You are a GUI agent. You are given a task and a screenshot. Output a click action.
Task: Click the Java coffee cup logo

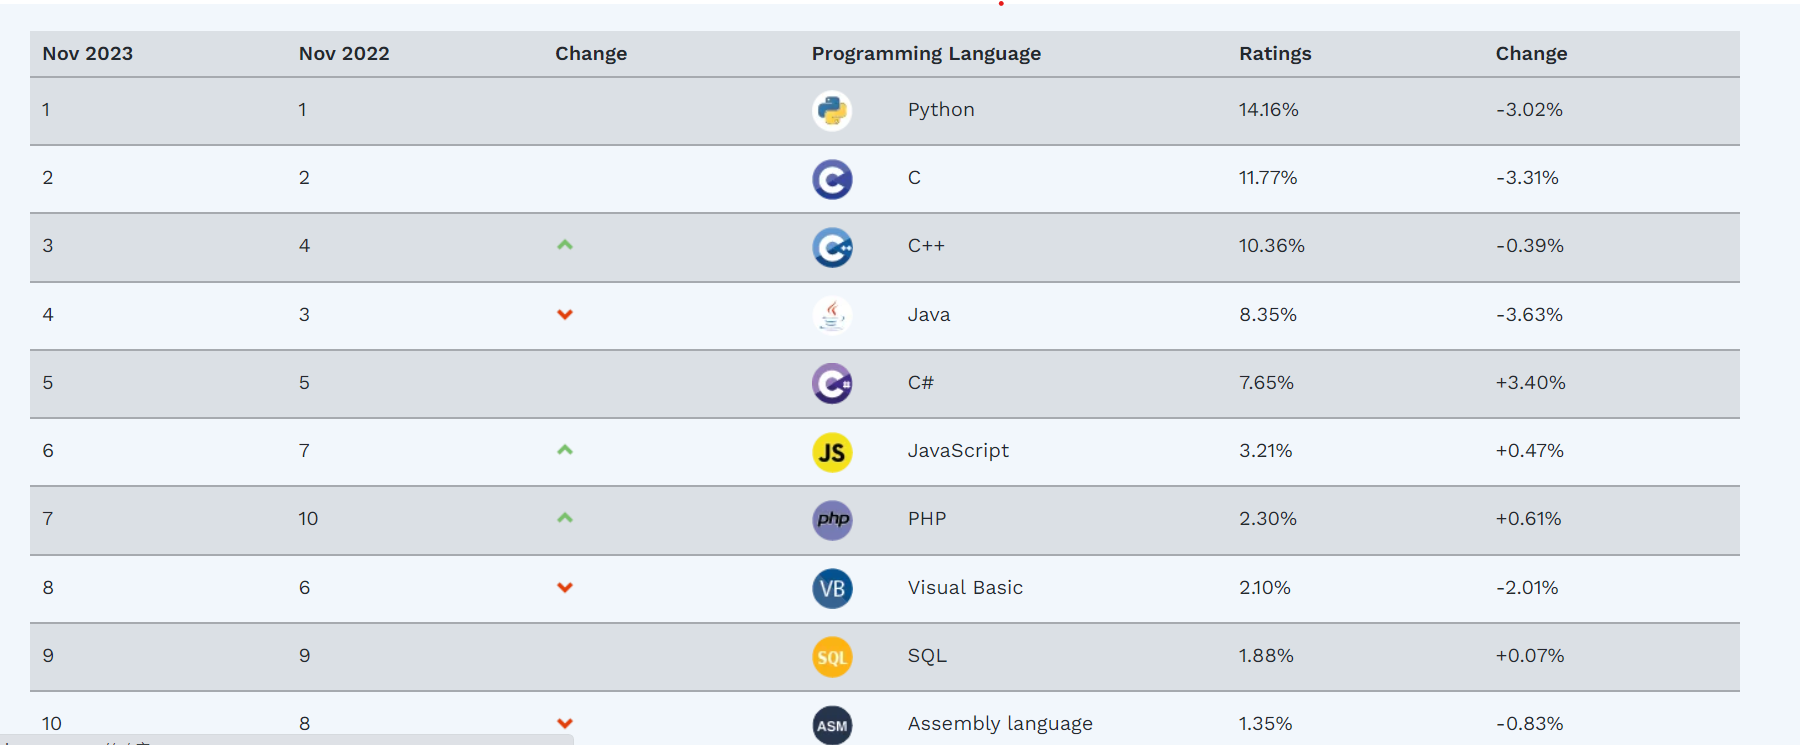click(832, 315)
